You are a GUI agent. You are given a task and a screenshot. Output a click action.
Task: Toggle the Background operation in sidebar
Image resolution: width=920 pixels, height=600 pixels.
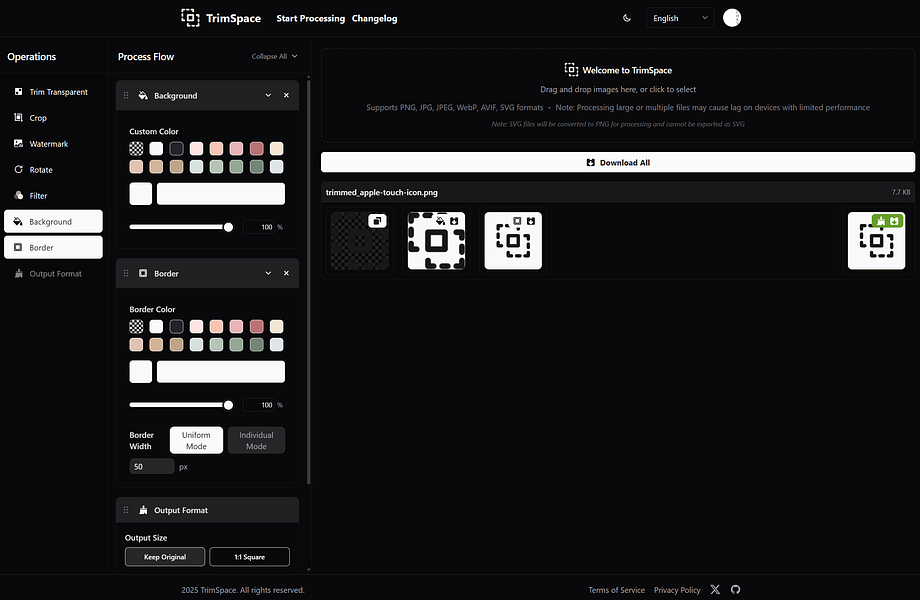[x=53, y=221]
